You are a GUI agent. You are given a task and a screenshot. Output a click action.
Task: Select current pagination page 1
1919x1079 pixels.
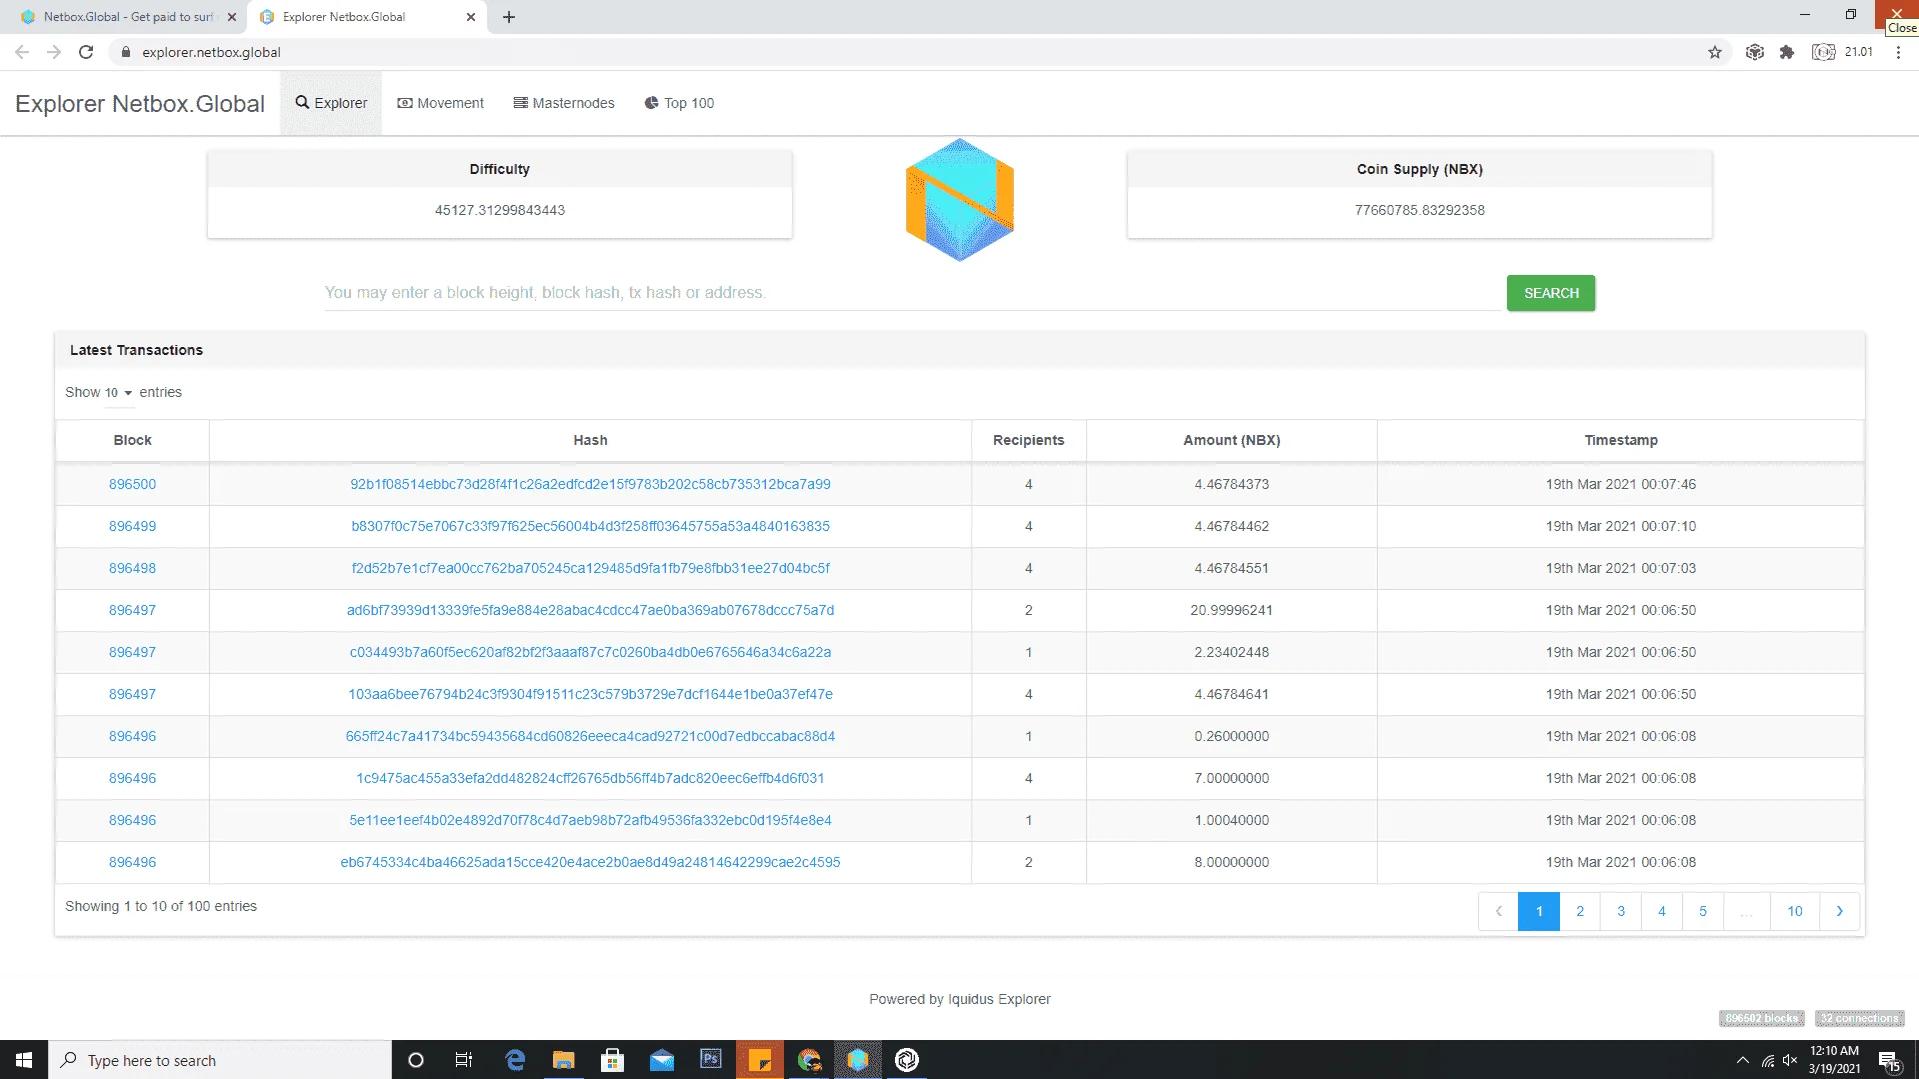(x=1539, y=911)
